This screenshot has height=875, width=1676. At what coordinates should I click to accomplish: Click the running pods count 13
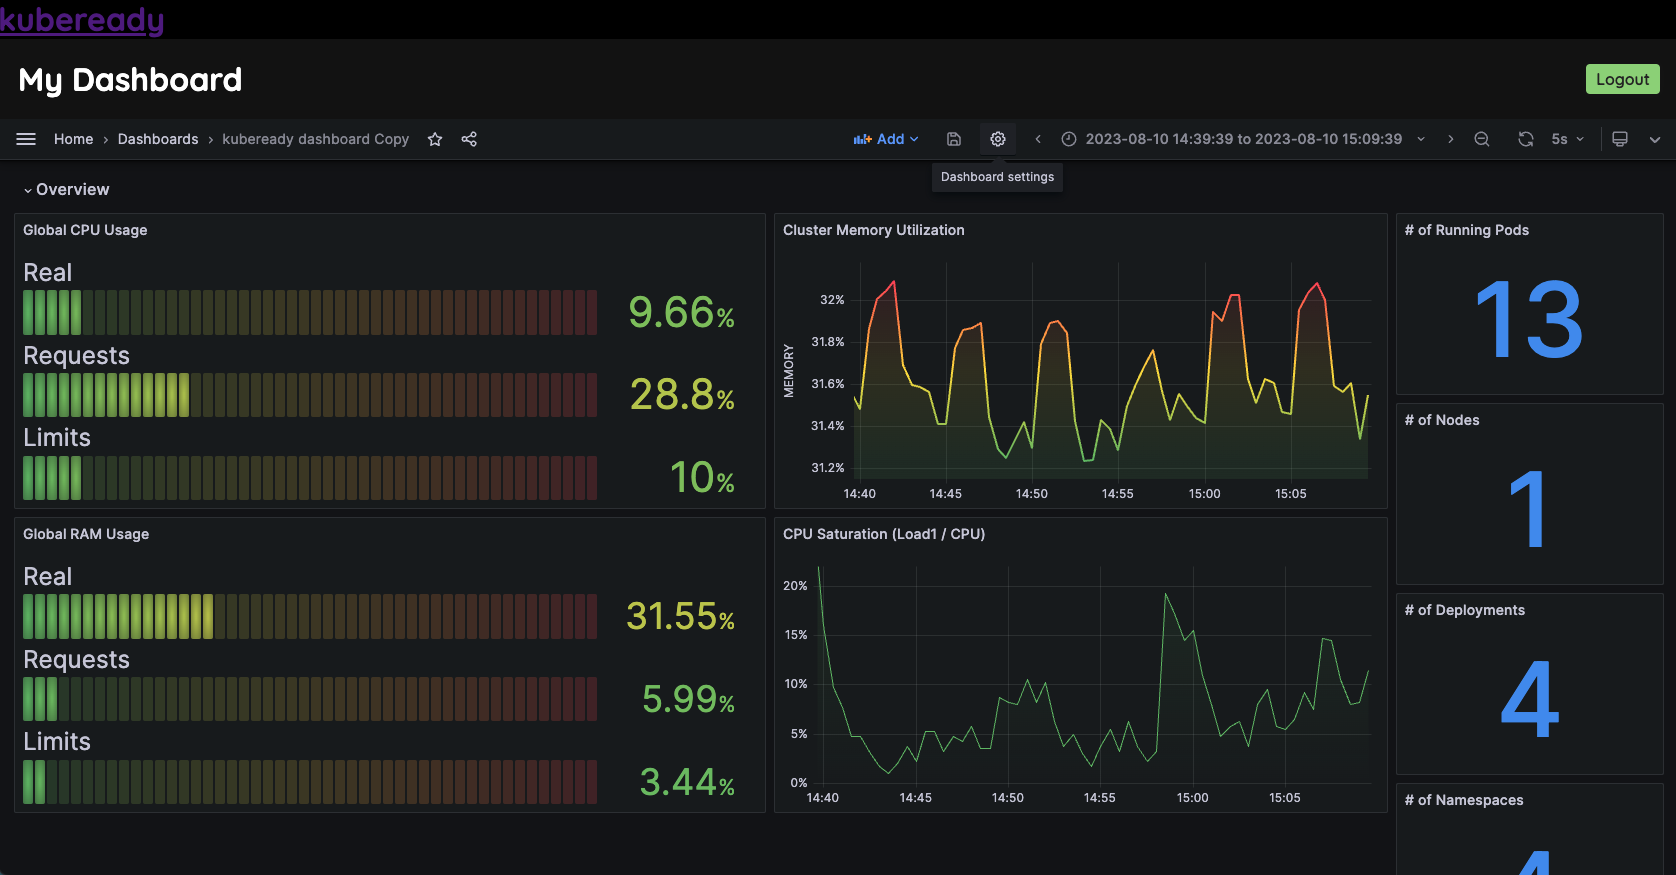click(1529, 319)
